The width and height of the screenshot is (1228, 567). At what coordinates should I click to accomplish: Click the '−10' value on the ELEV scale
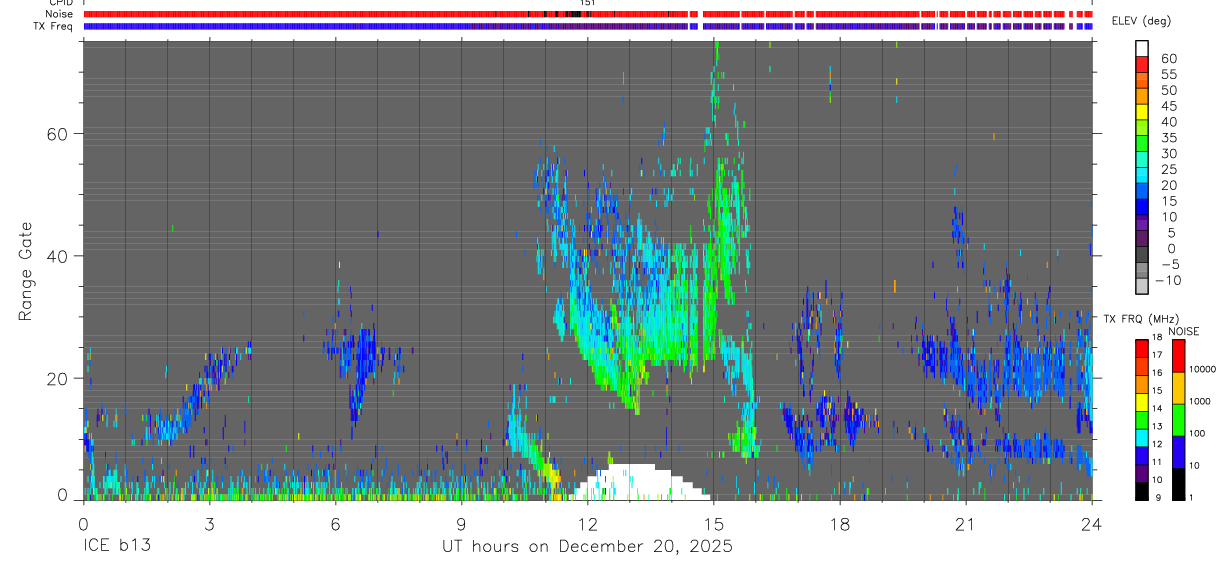point(1166,280)
